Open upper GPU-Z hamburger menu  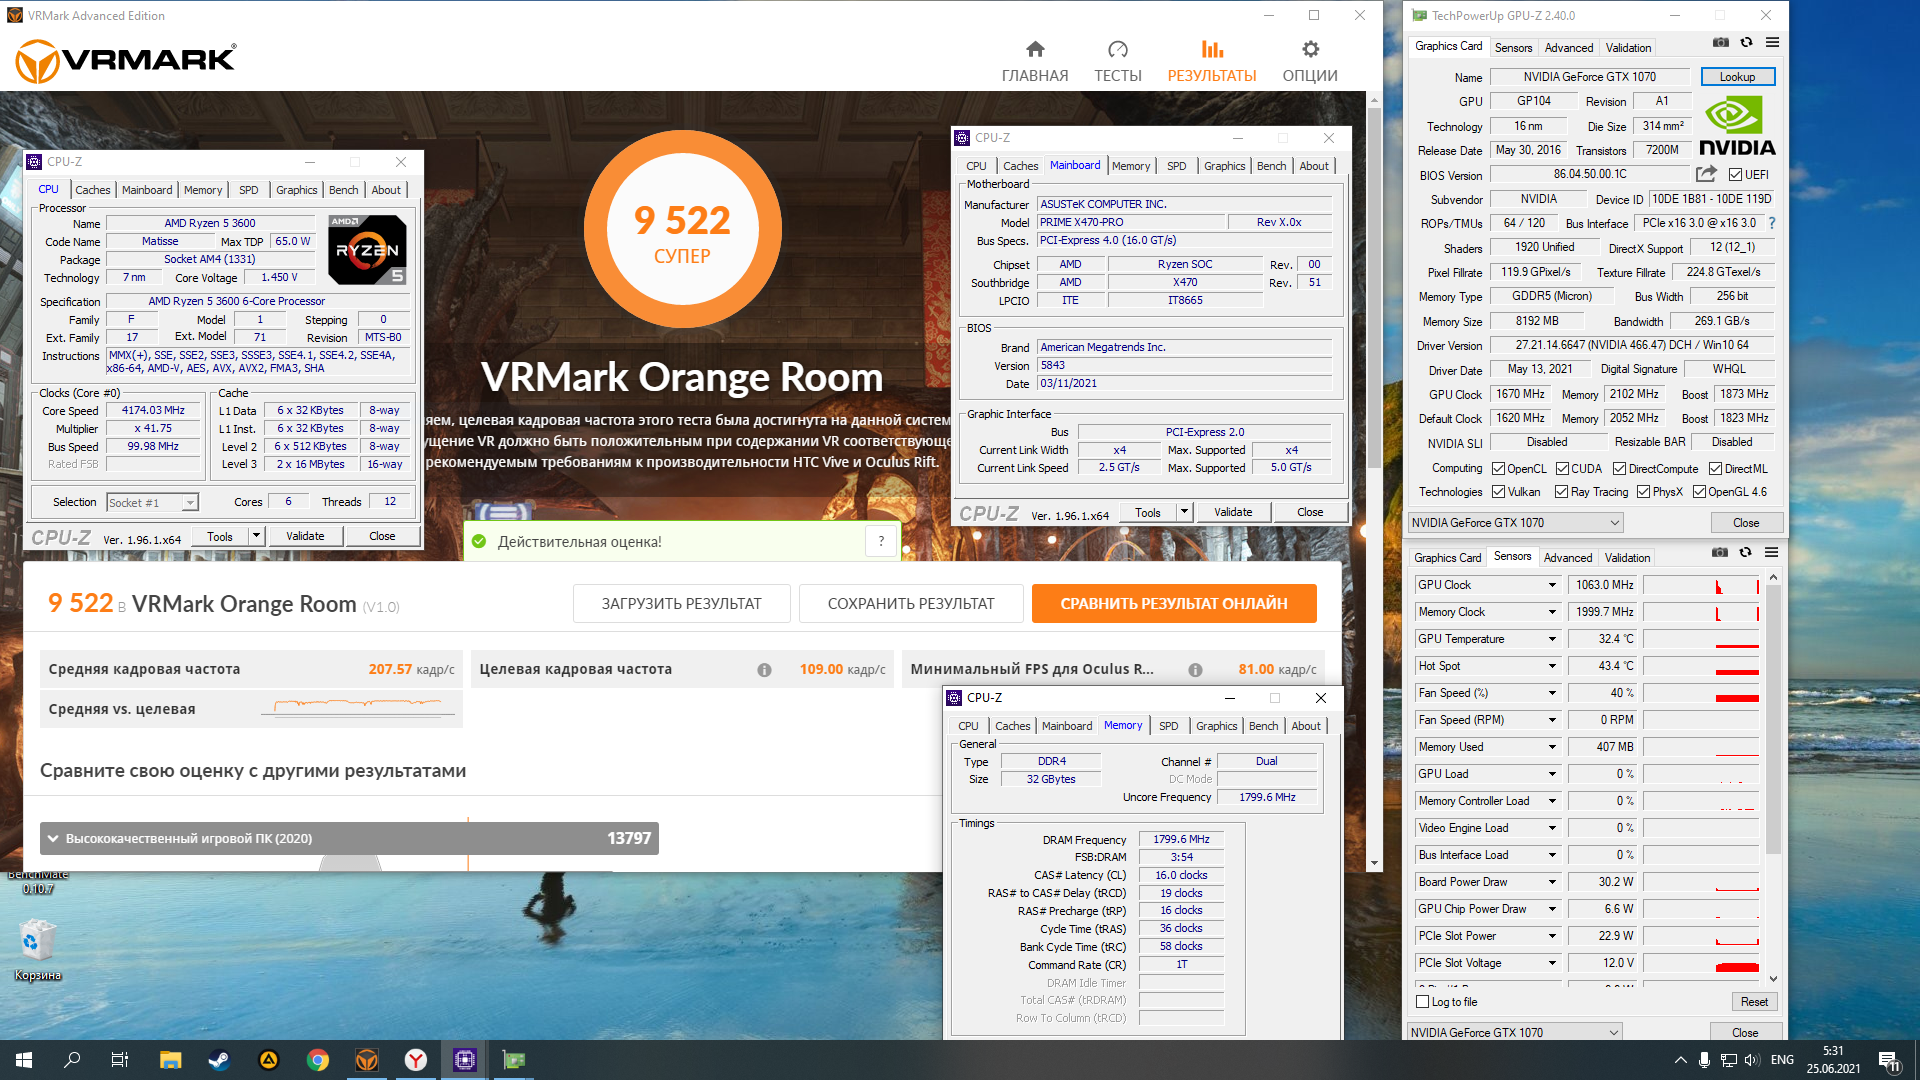pos(1772,42)
